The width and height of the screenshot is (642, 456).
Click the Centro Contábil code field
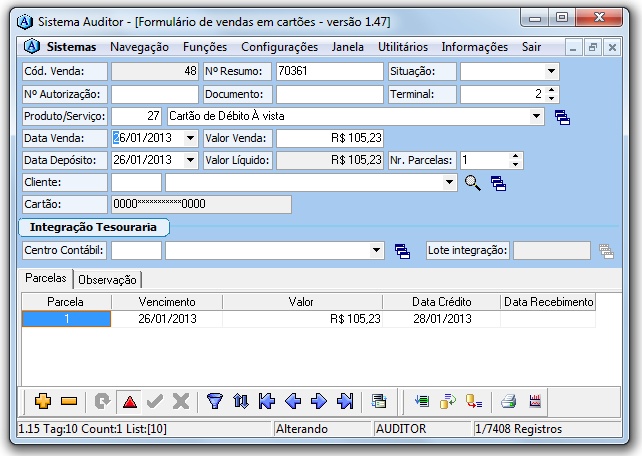click(x=136, y=250)
